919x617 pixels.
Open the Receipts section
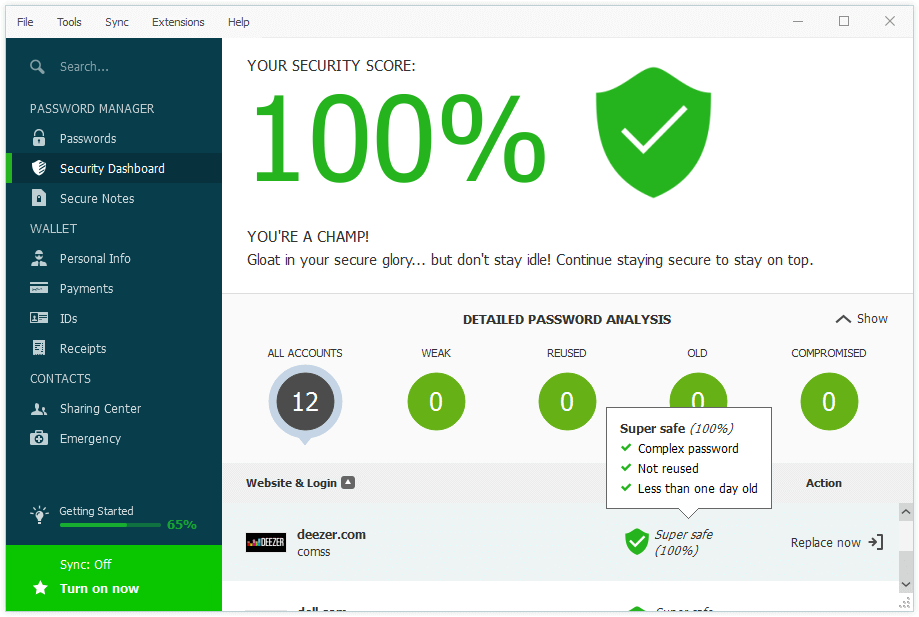point(84,348)
